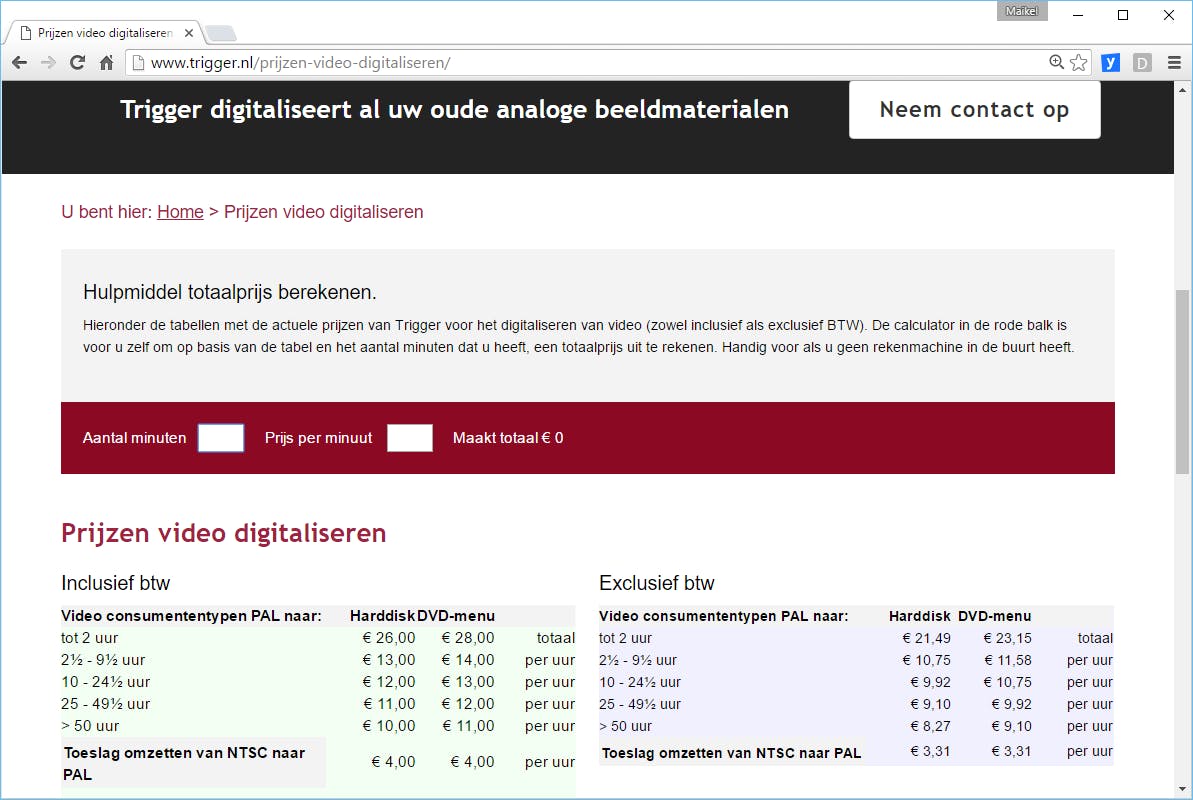
Task: Click the zoom magnifier icon in address bar
Action: (x=1056, y=62)
